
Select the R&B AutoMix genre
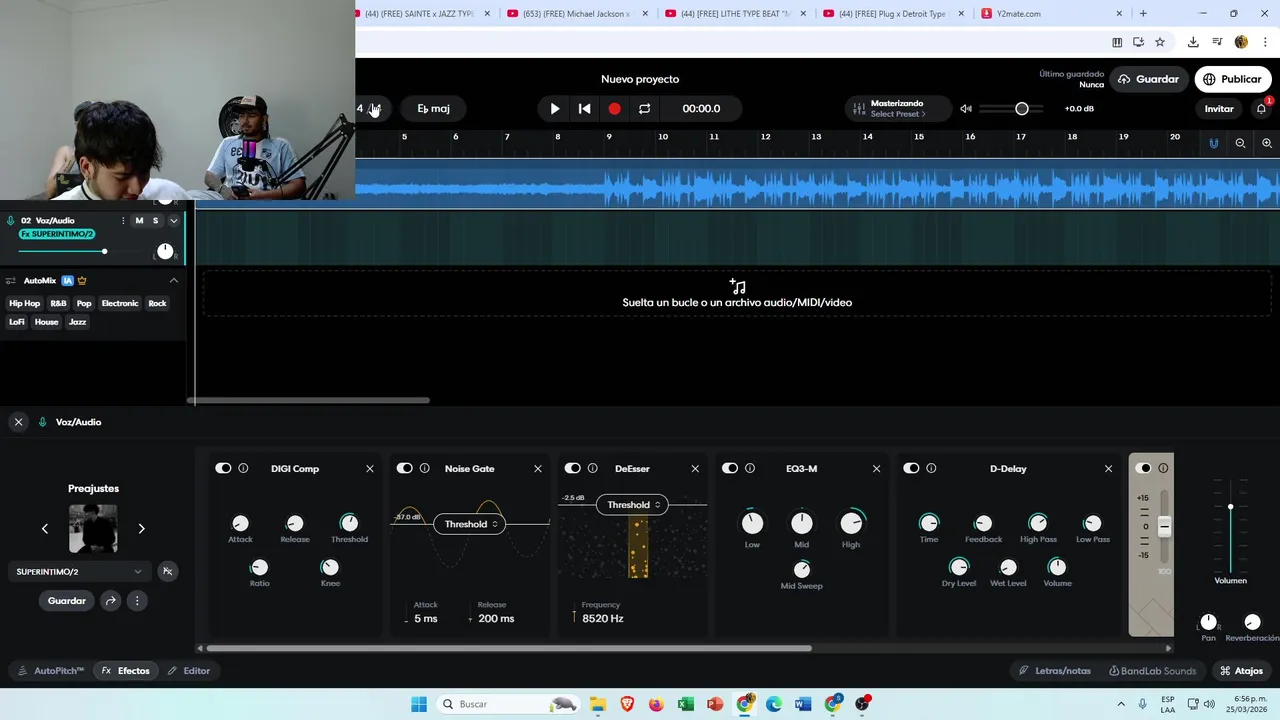pyautogui.click(x=58, y=303)
